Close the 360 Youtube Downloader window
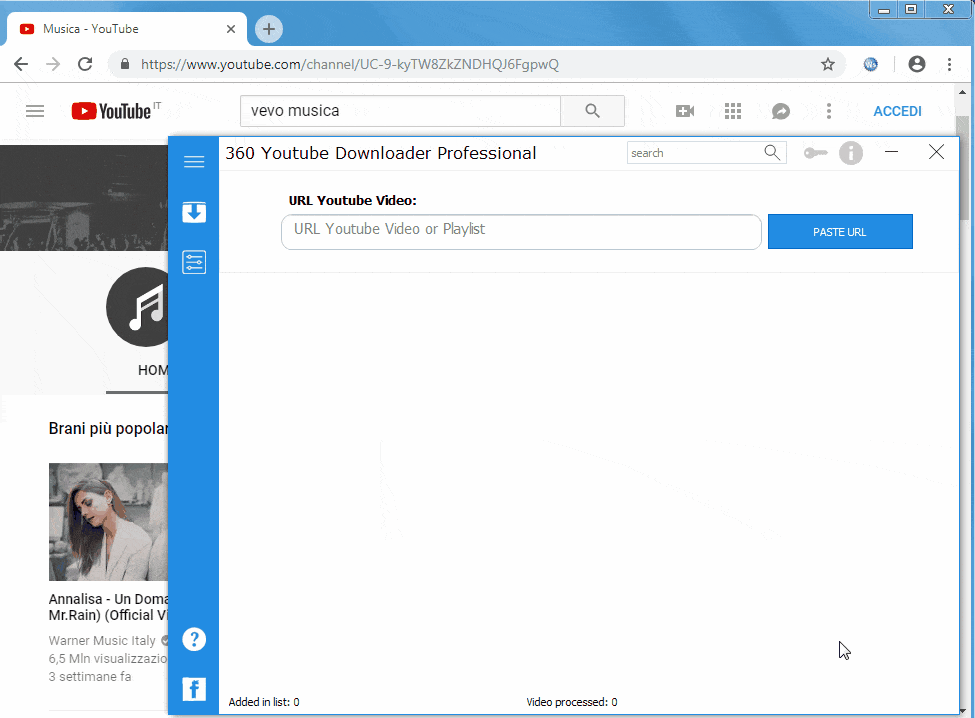 coord(936,152)
